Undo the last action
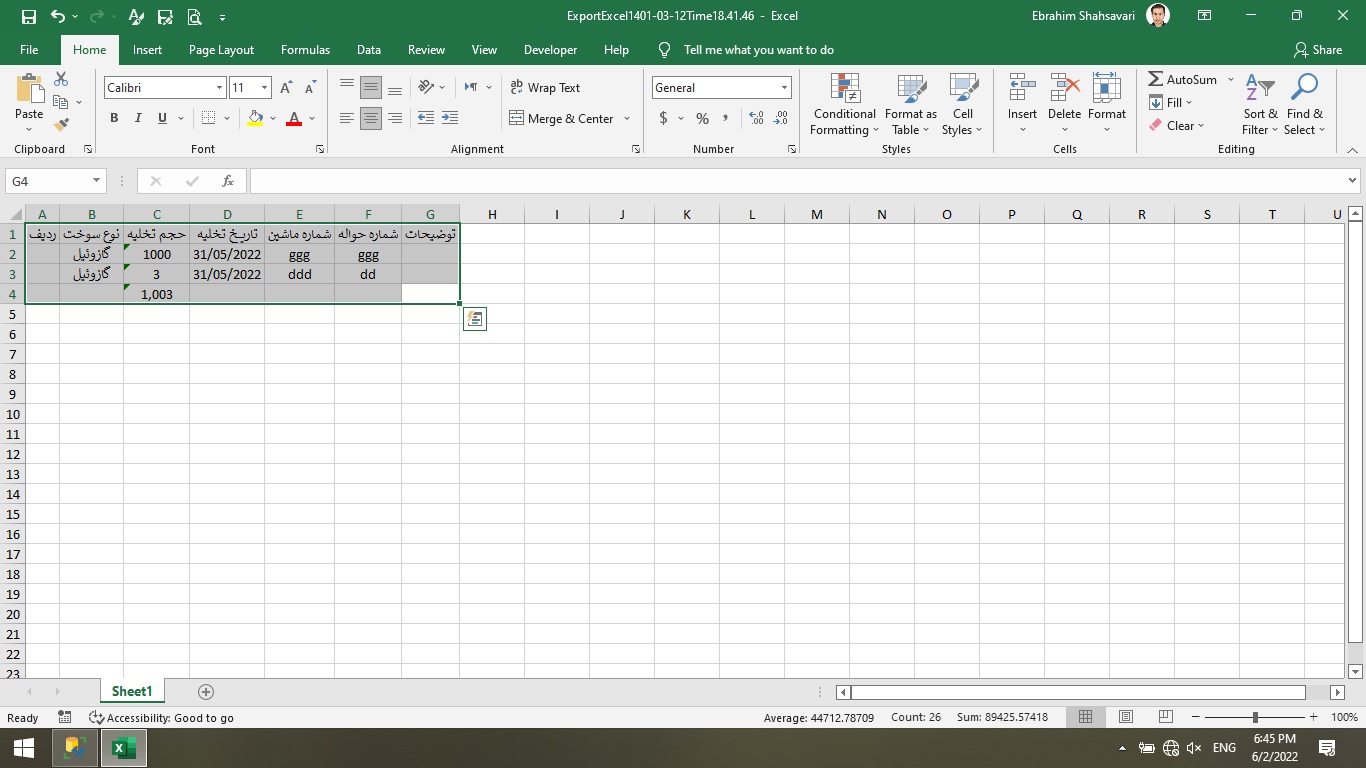 pos(57,16)
